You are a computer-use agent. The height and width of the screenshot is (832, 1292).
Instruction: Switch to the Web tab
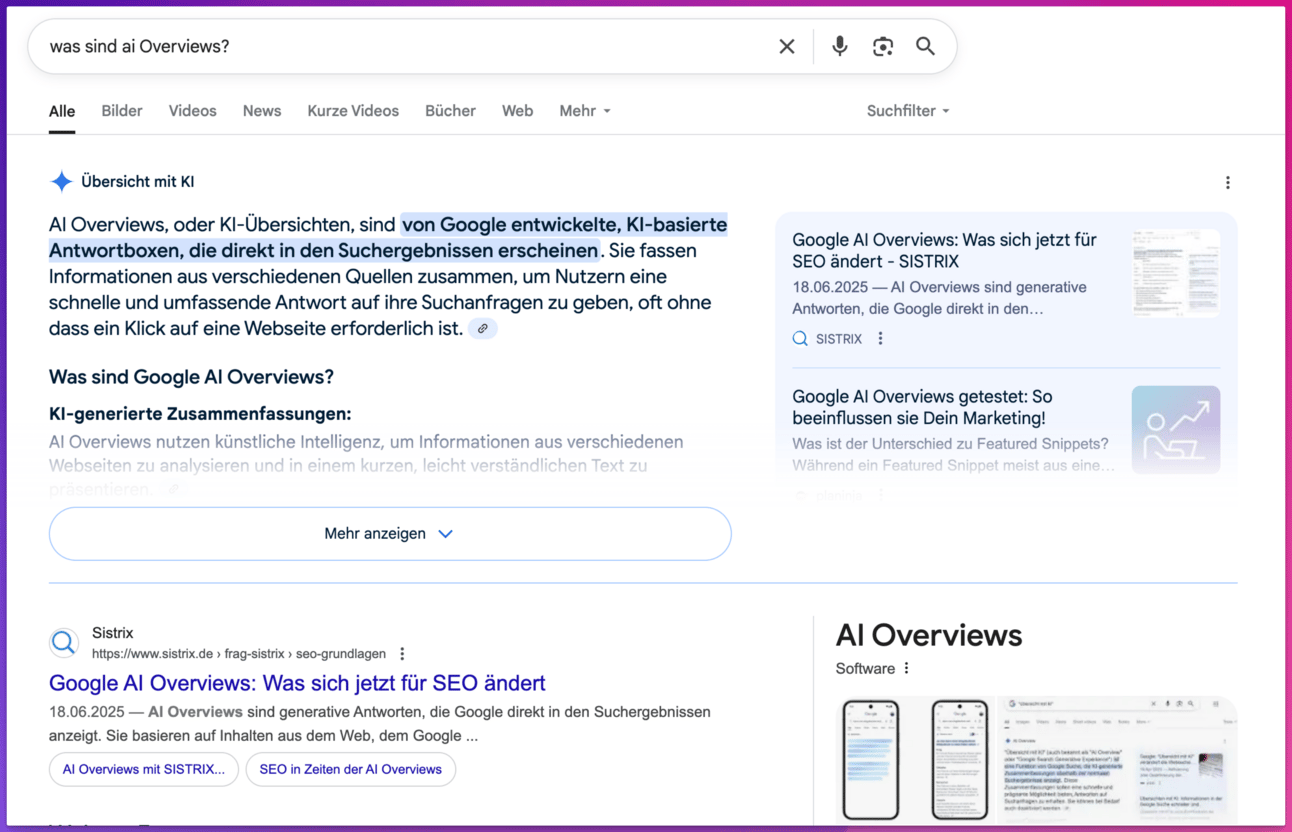517,111
